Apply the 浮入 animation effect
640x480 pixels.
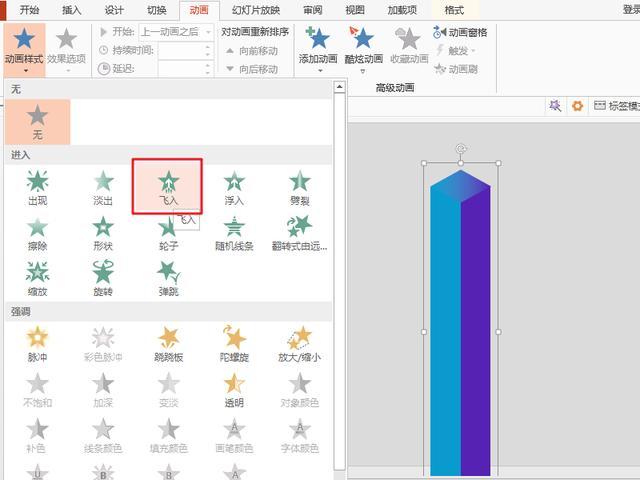(234, 188)
